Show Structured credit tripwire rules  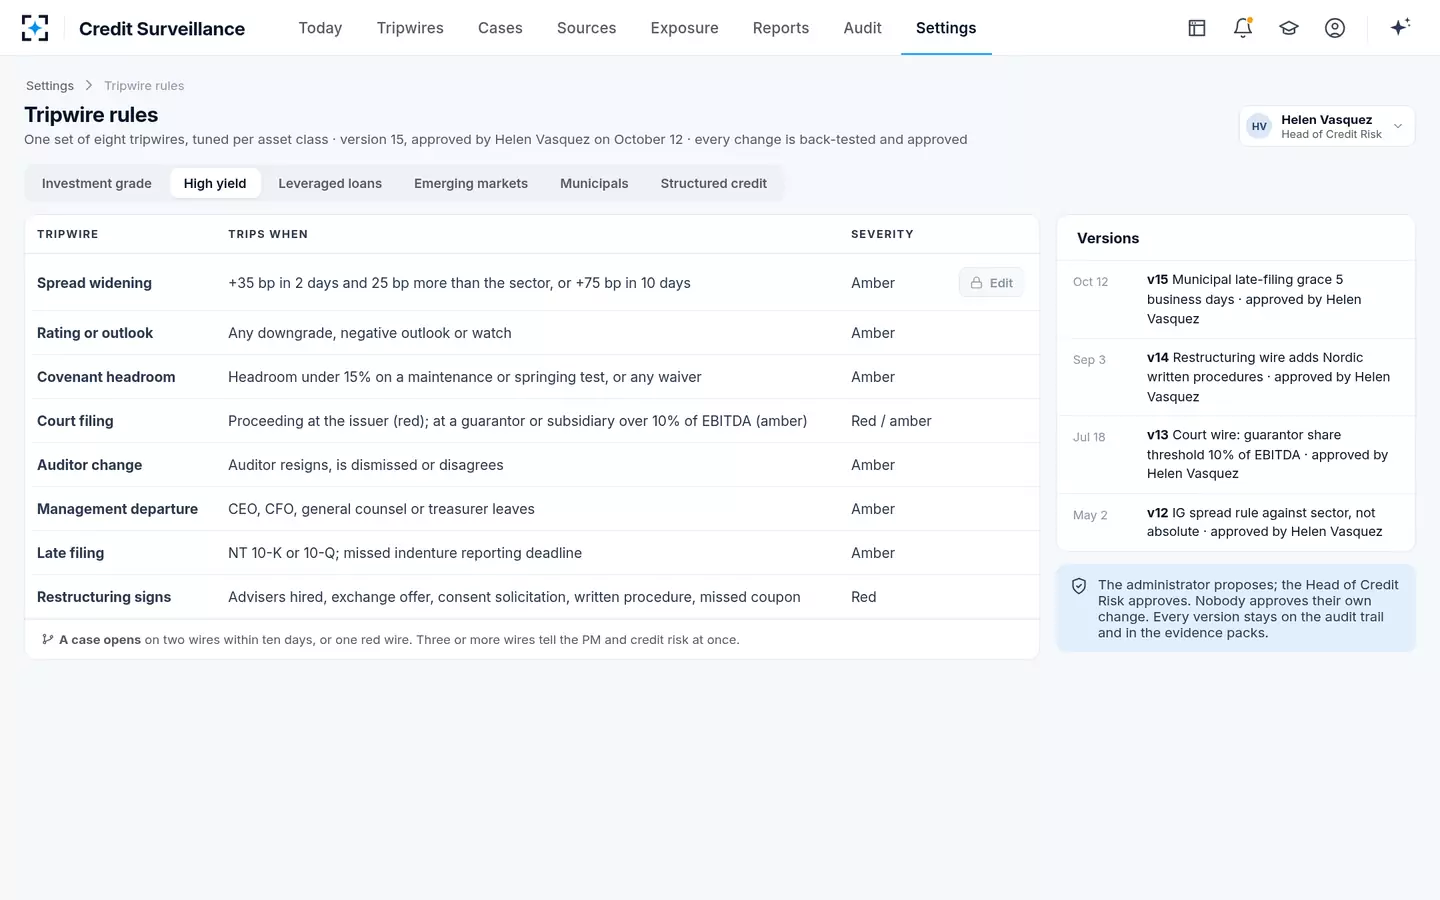(714, 184)
